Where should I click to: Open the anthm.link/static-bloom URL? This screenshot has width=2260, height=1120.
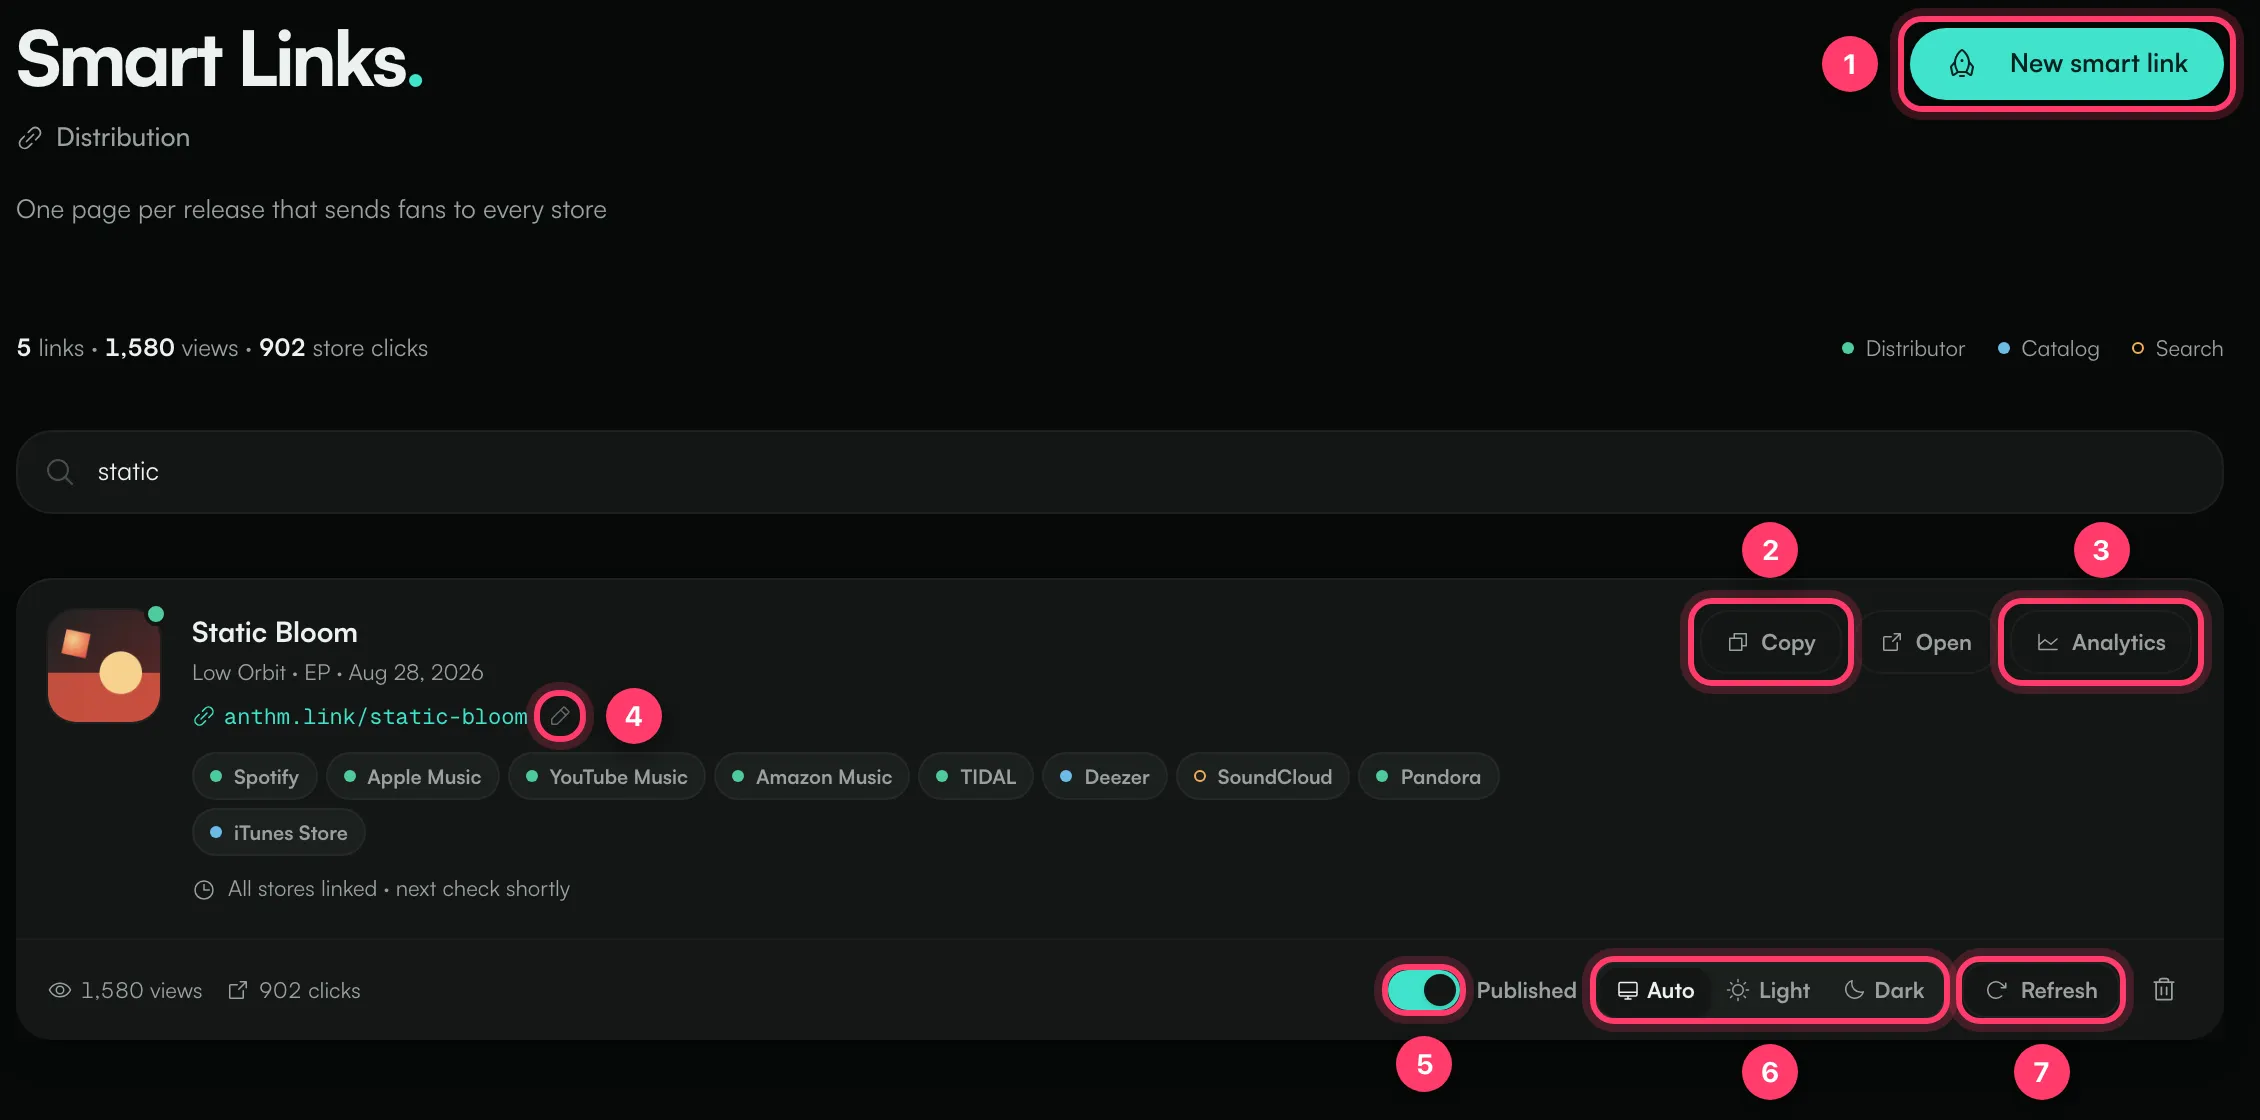[x=376, y=717]
